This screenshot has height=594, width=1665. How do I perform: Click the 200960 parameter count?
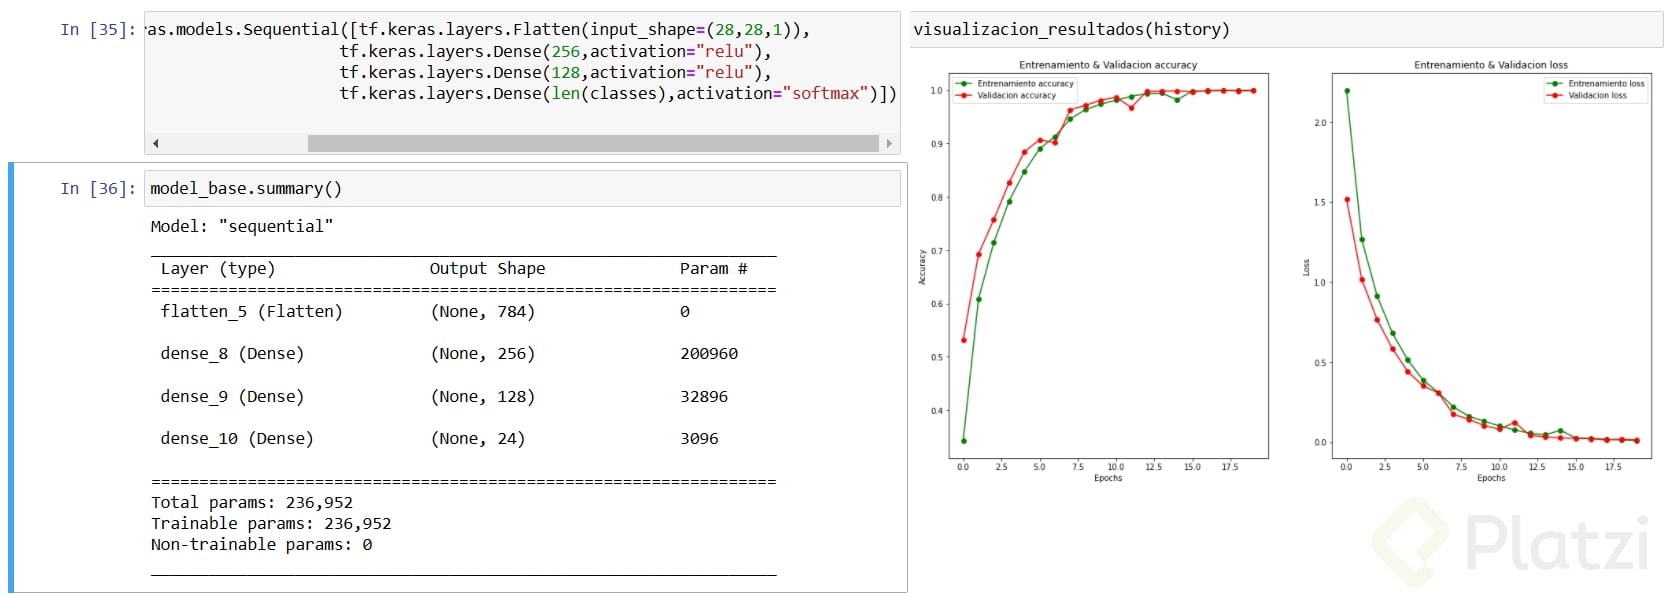(709, 353)
